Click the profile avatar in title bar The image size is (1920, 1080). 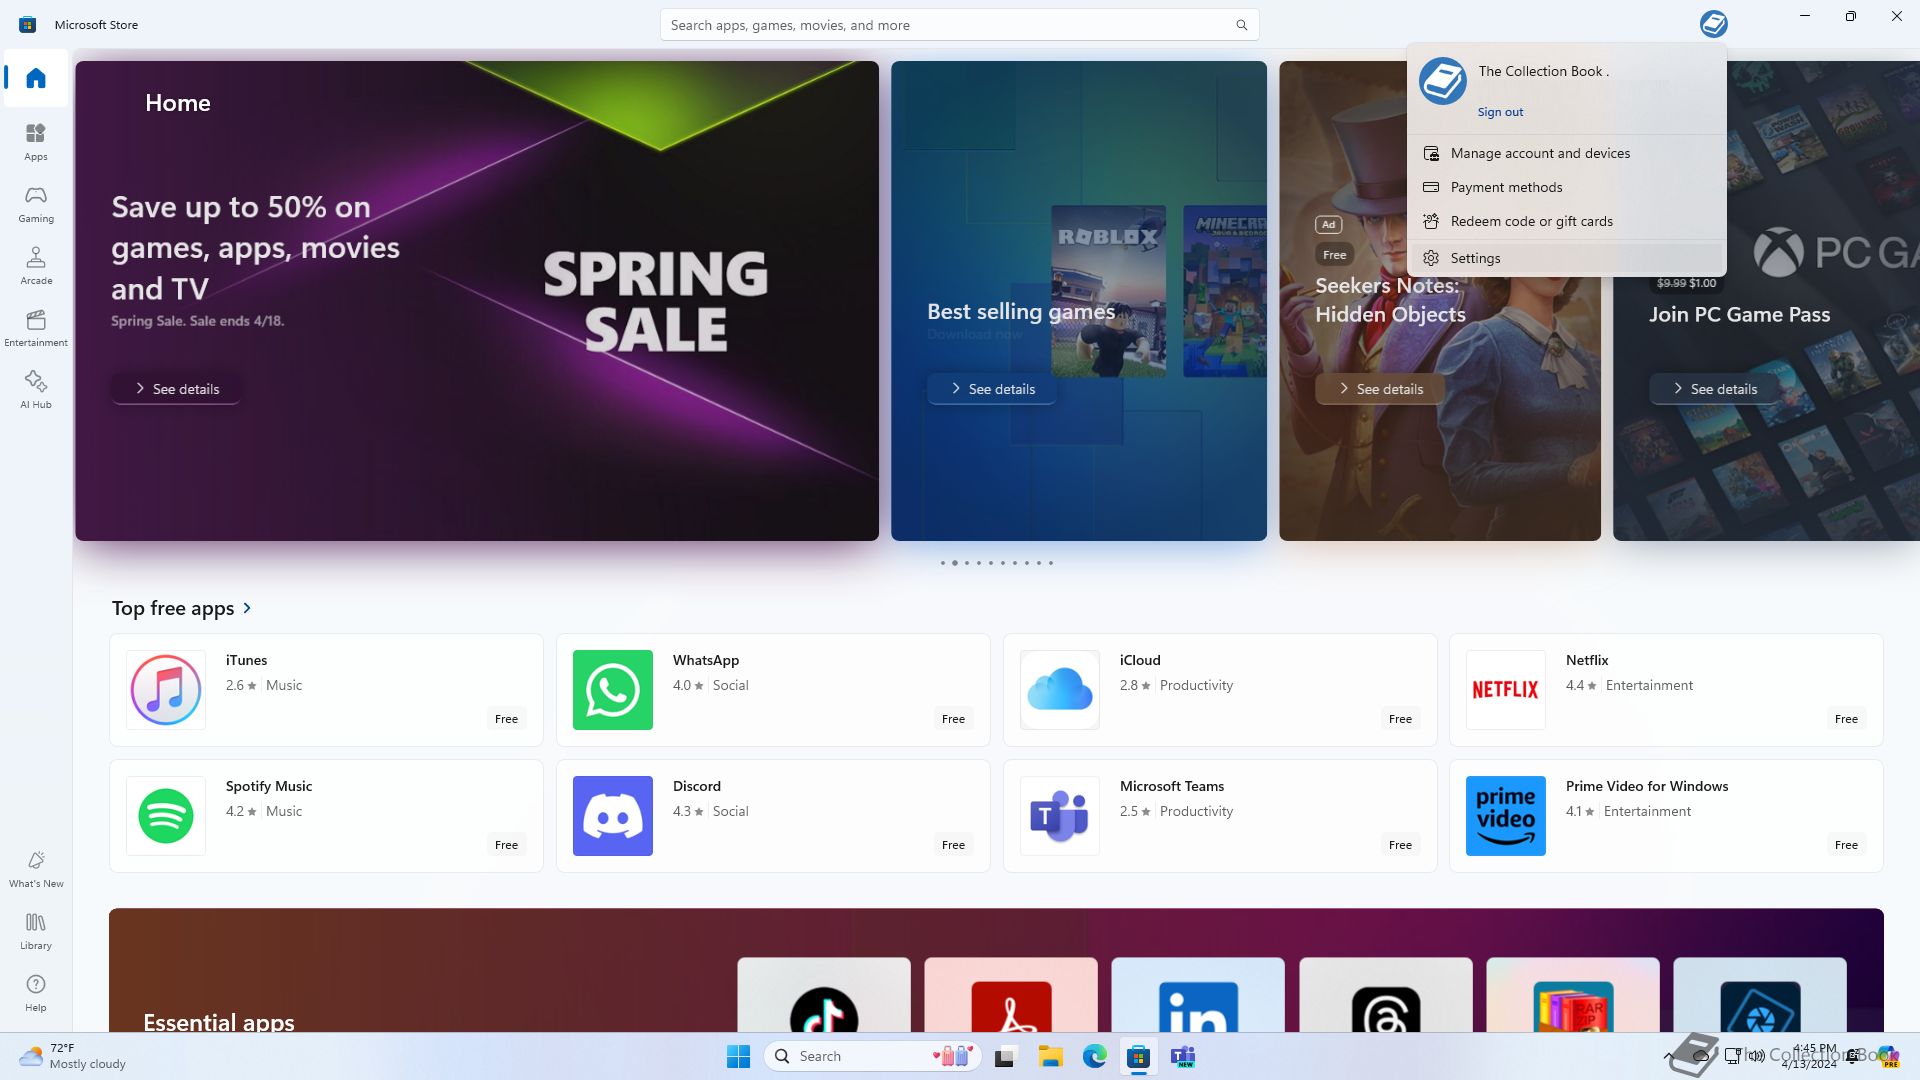point(1713,24)
